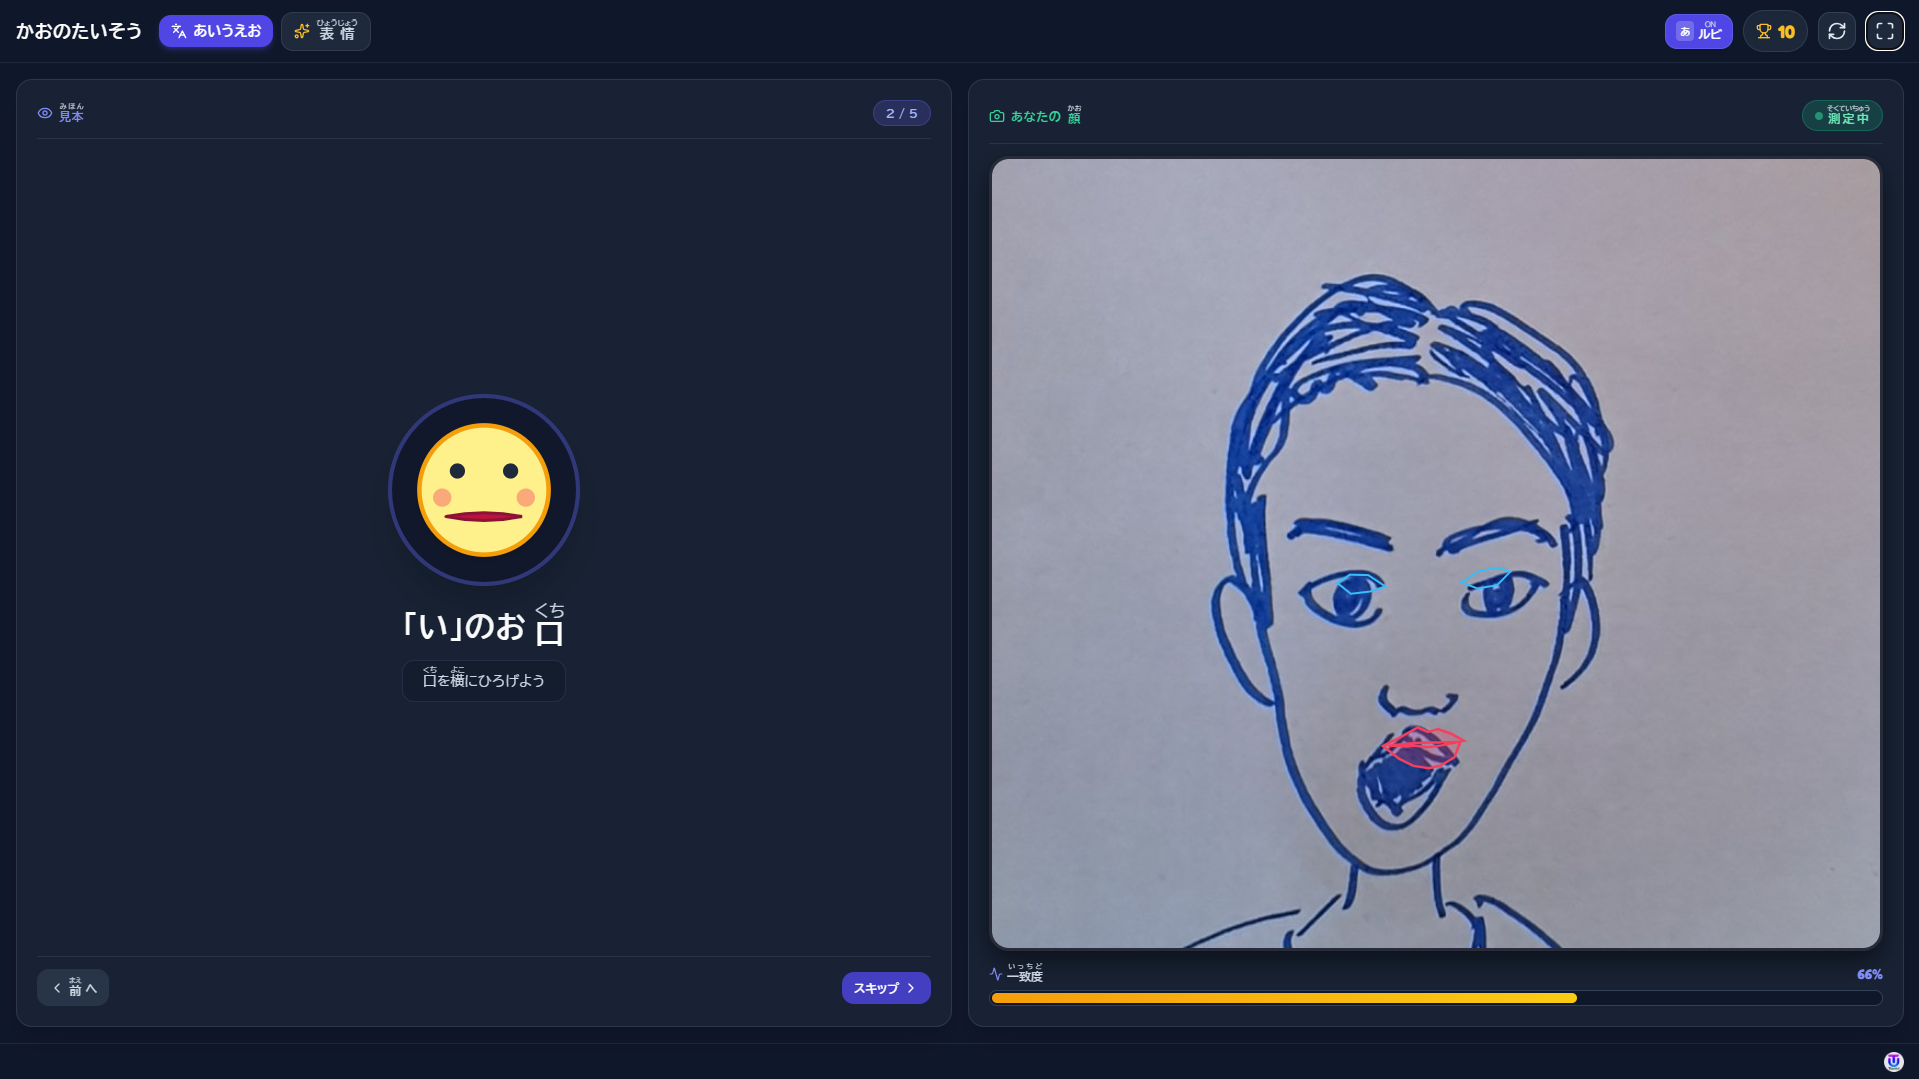
Task: Click the 見本 eye icon
Action: (x=45, y=113)
